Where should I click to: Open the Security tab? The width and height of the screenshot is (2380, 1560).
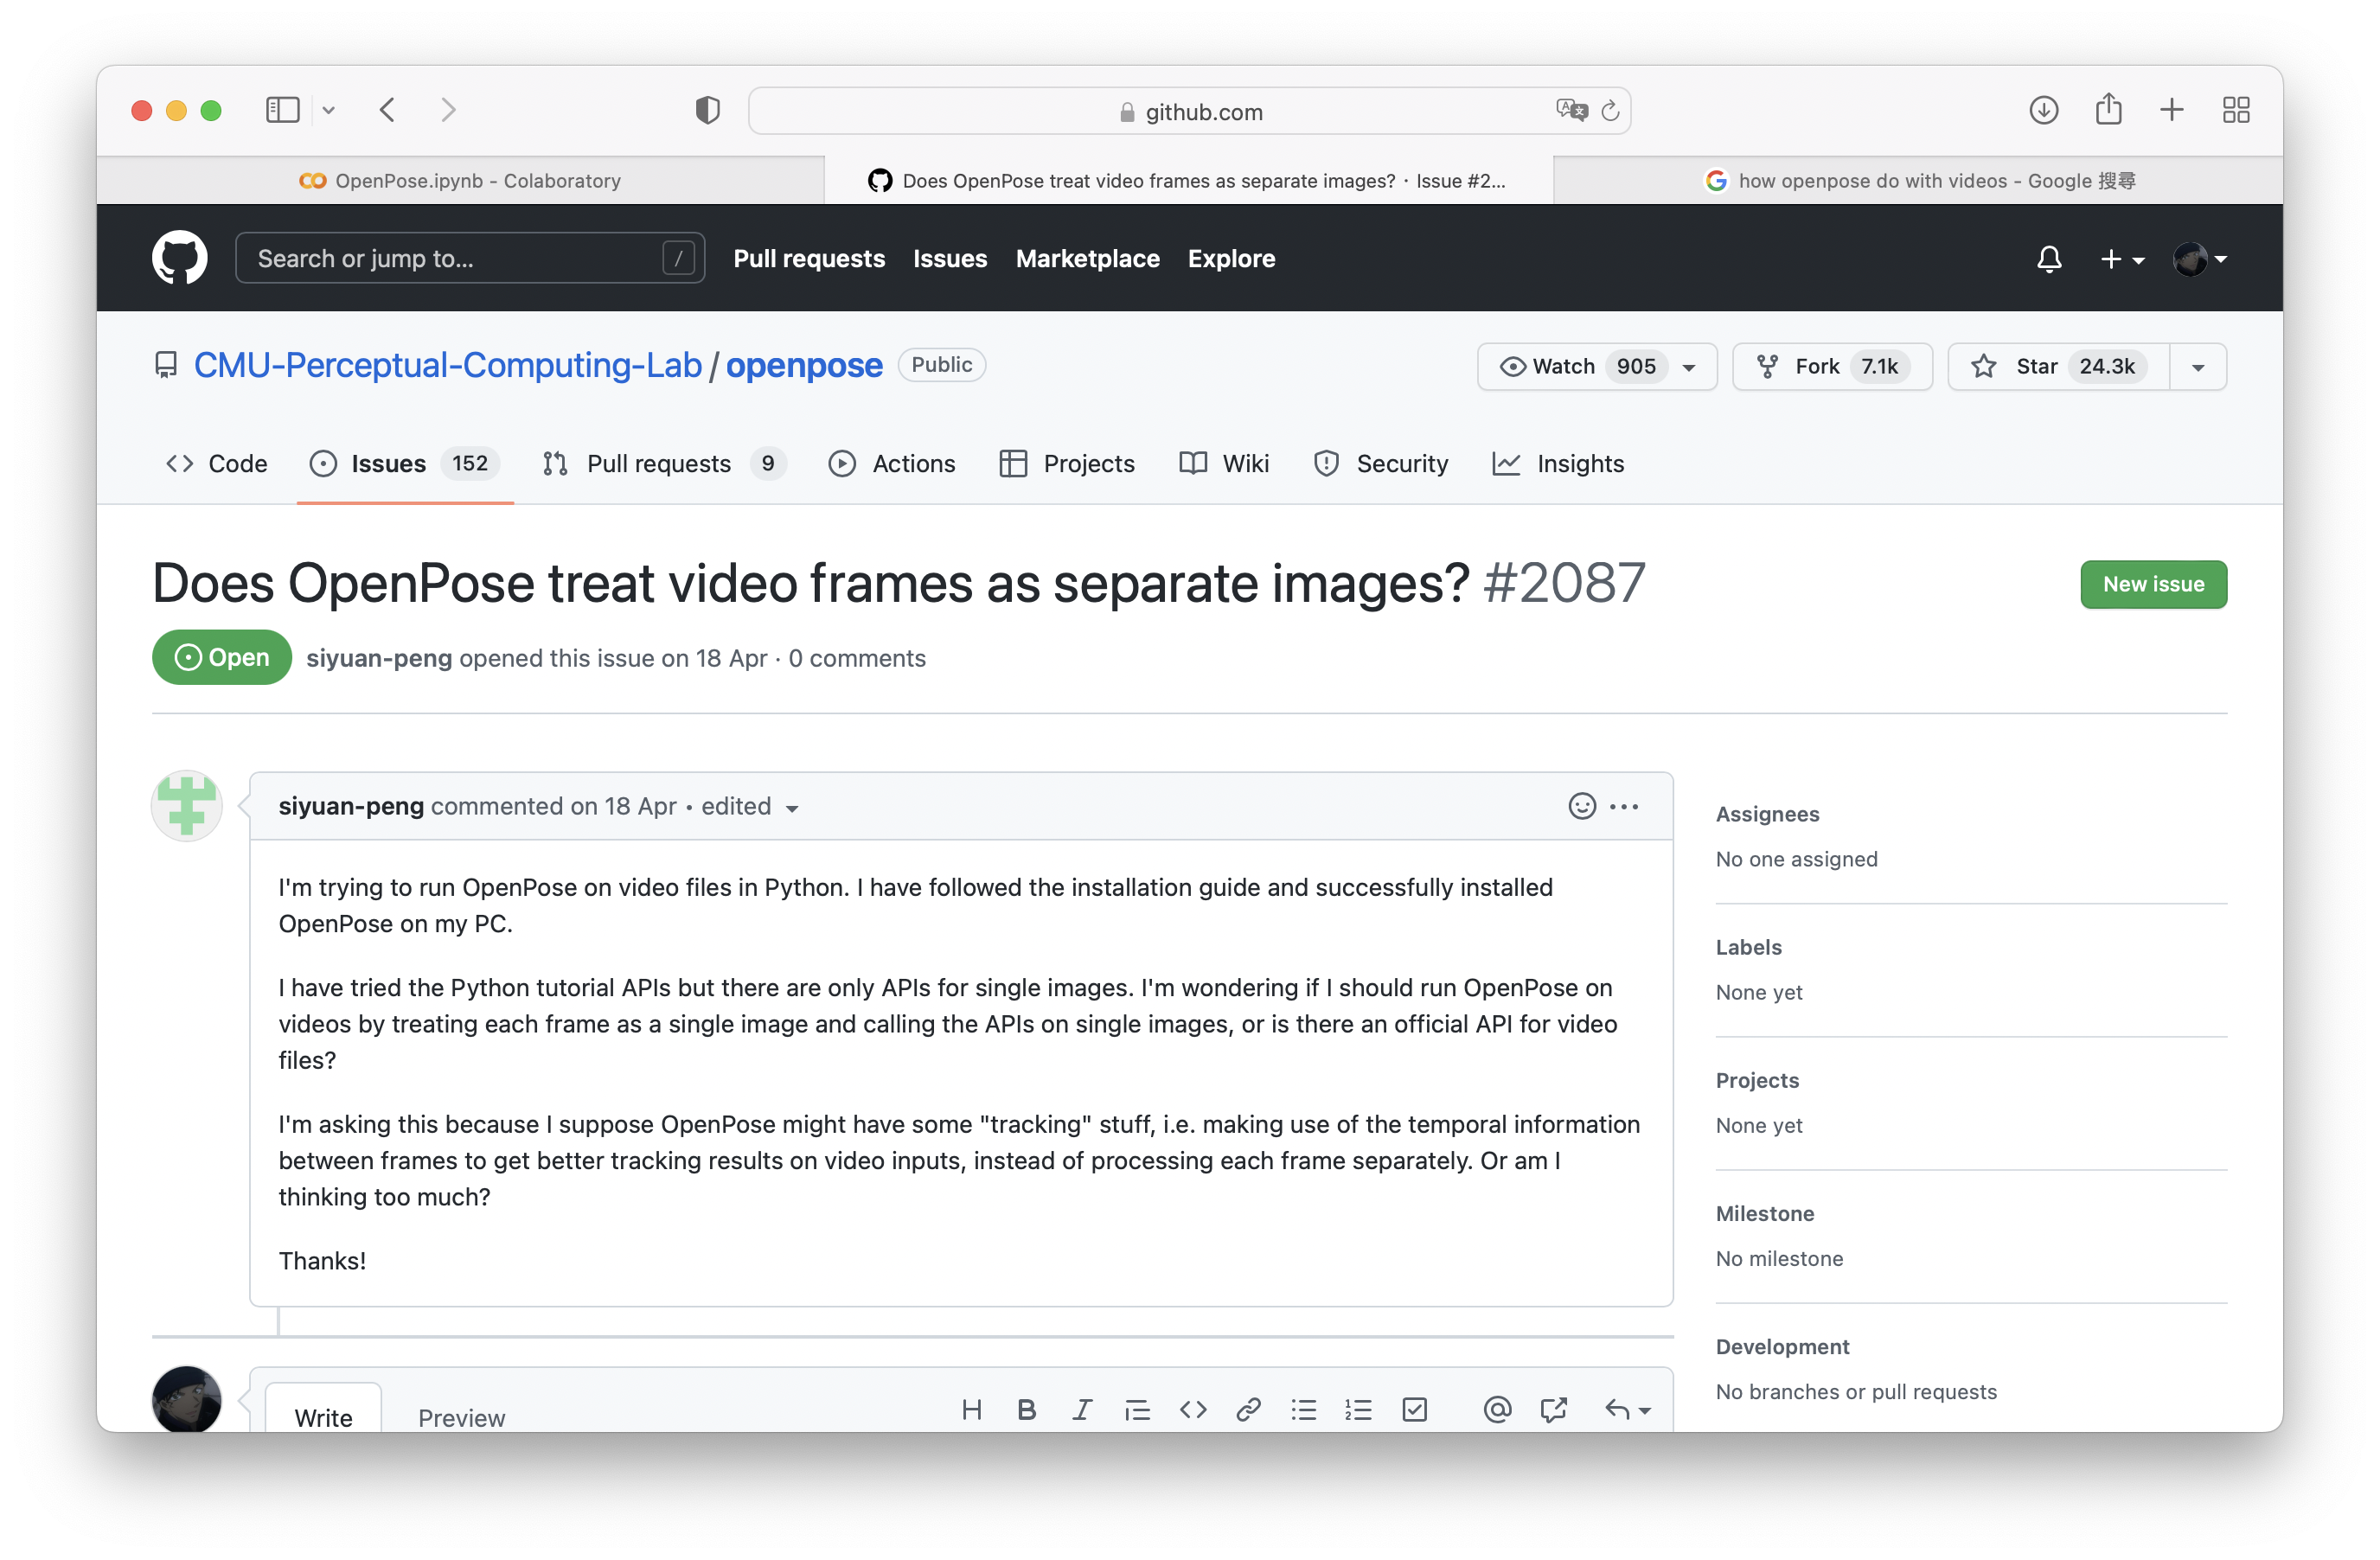pos(1380,464)
